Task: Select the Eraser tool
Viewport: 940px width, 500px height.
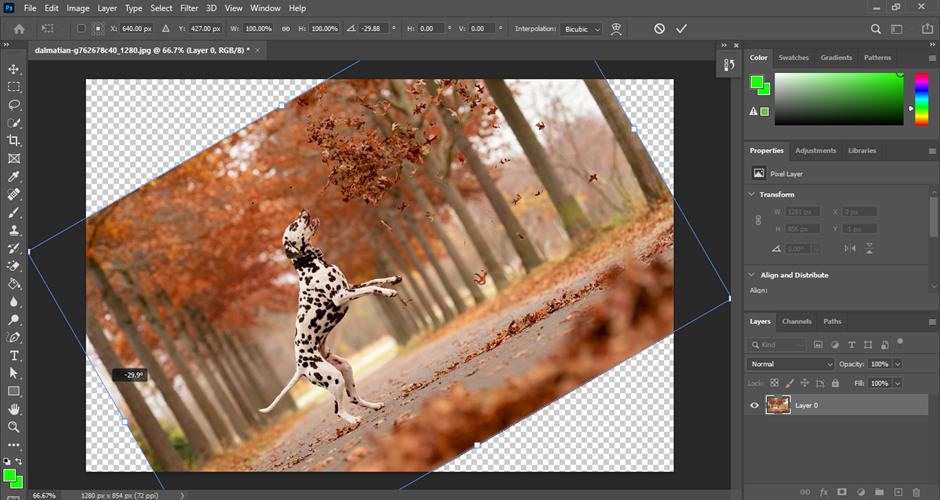Action: click(13, 266)
